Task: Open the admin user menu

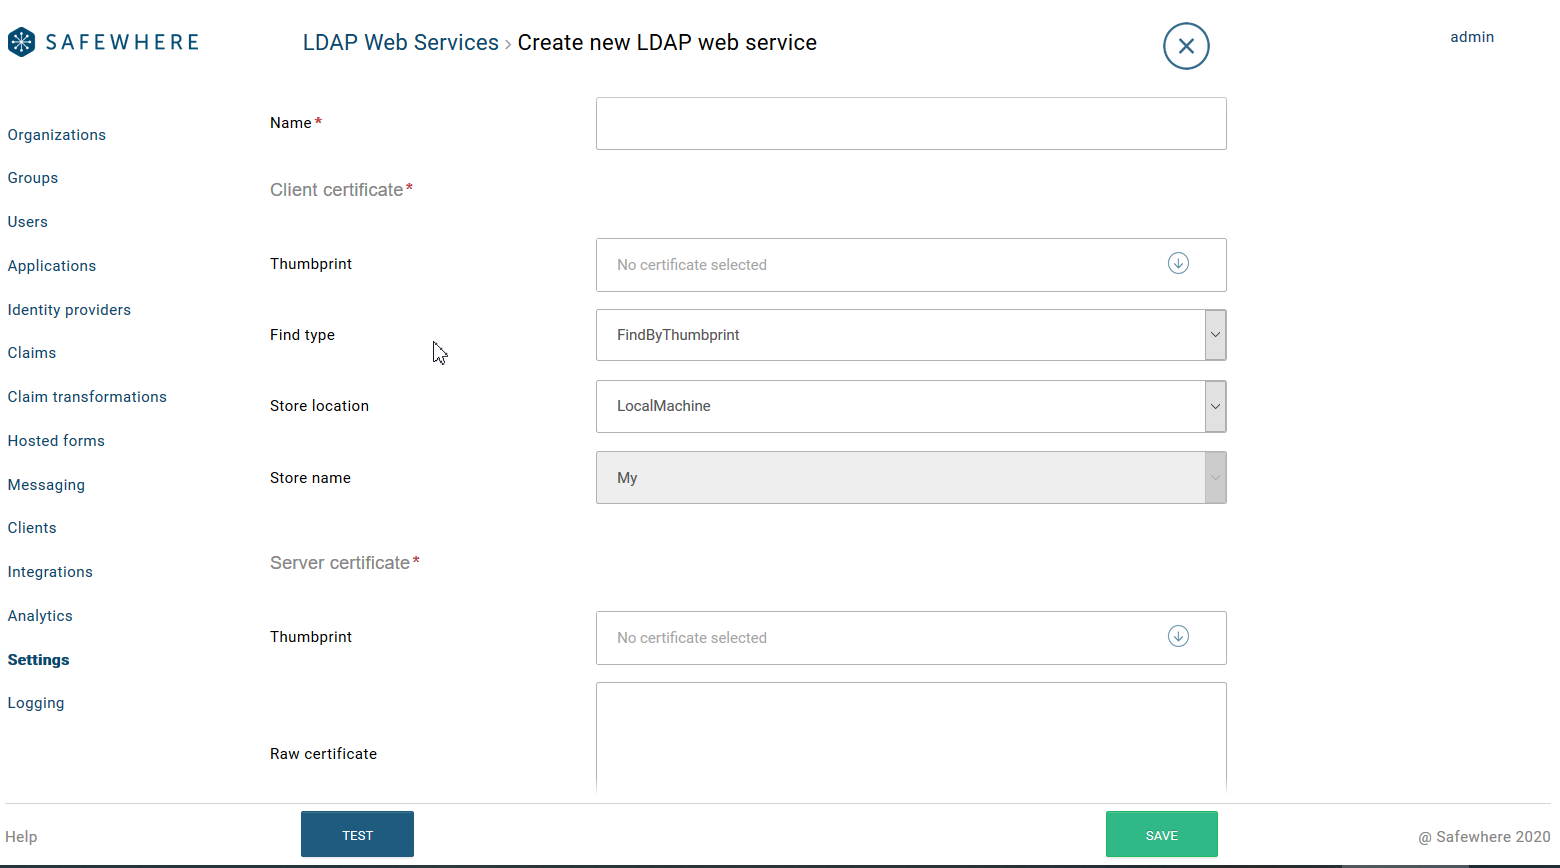Action: 1472,37
